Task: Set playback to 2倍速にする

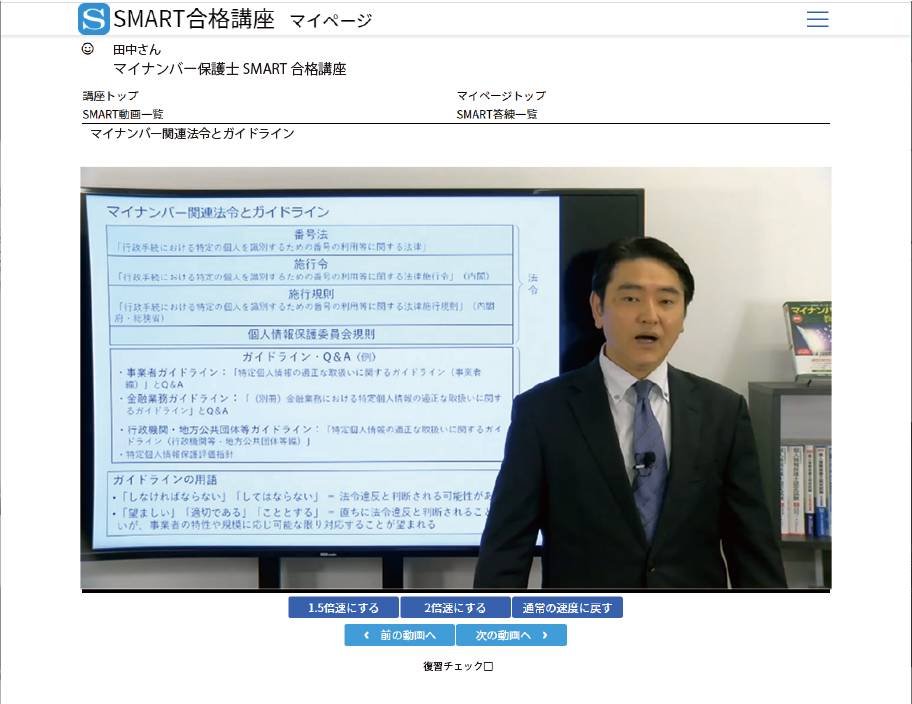Action: pyautogui.click(x=455, y=607)
